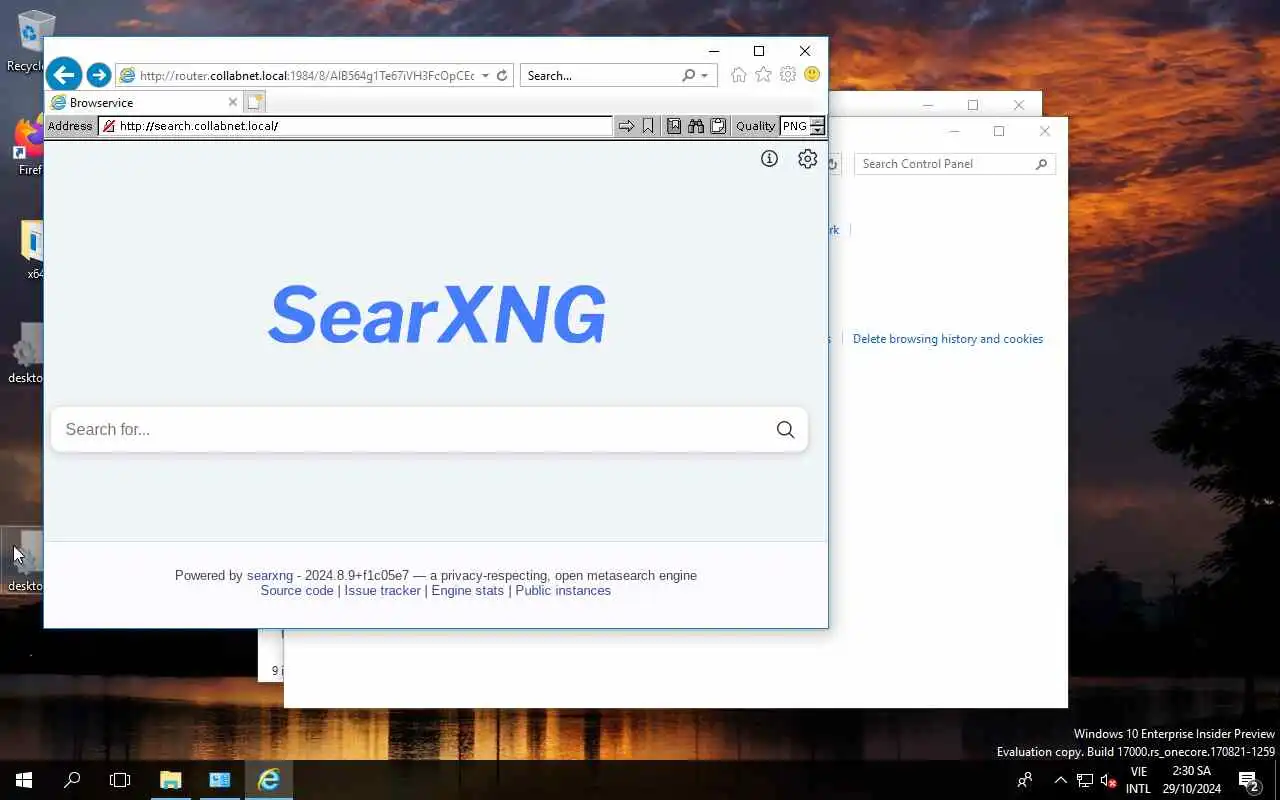Open Internet Explorer taskbar icon
This screenshot has height=800, width=1280.
click(x=268, y=780)
